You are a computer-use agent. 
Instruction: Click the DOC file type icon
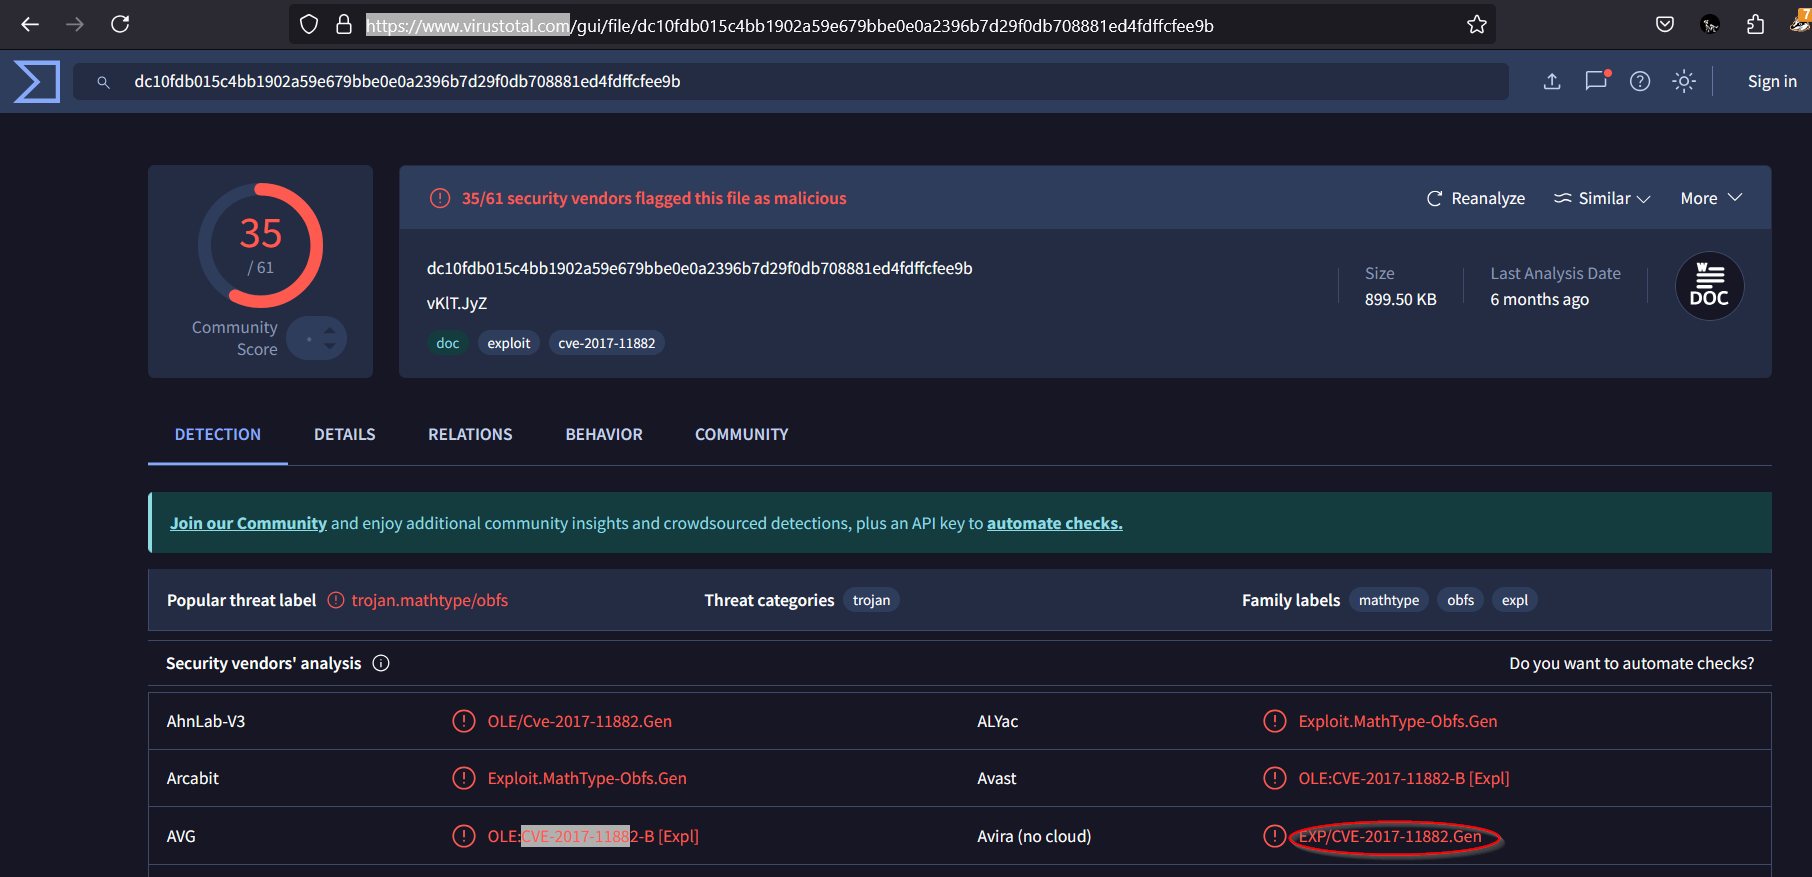pyautogui.click(x=1709, y=286)
